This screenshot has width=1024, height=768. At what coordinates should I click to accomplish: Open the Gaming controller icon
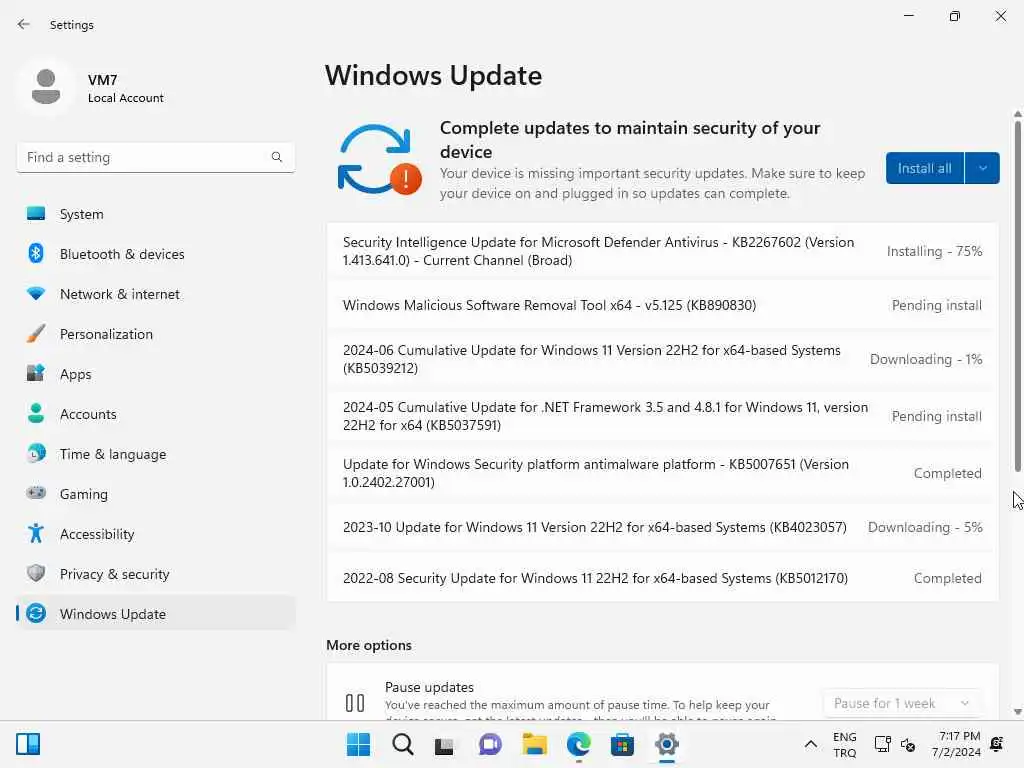[x=36, y=493]
